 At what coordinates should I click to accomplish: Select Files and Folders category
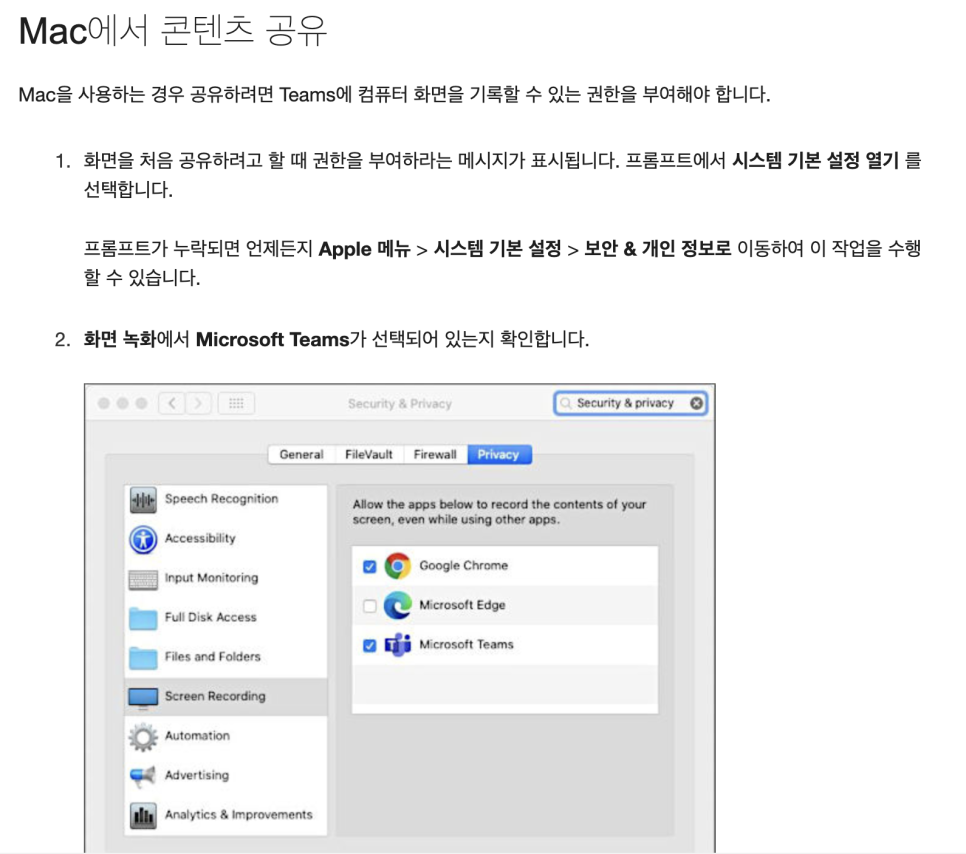click(x=225, y=657)
